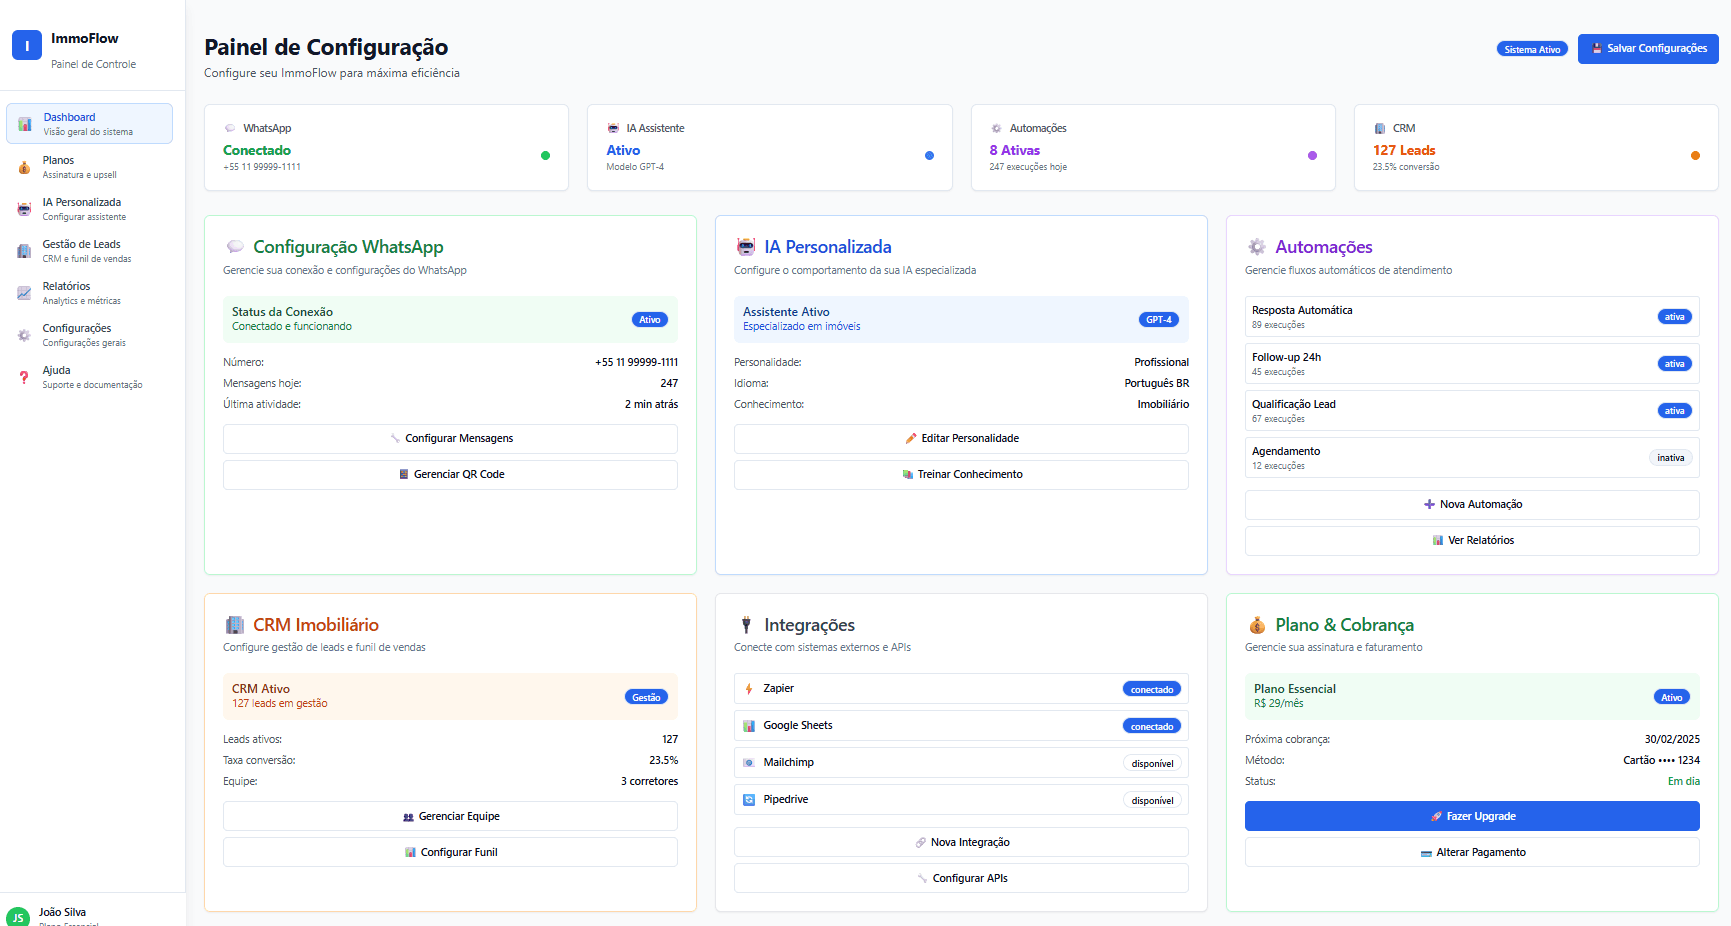Toggle the ativa badge on Resposta Automática
The image size is (1731, 926).
[x=1674, y=316]
